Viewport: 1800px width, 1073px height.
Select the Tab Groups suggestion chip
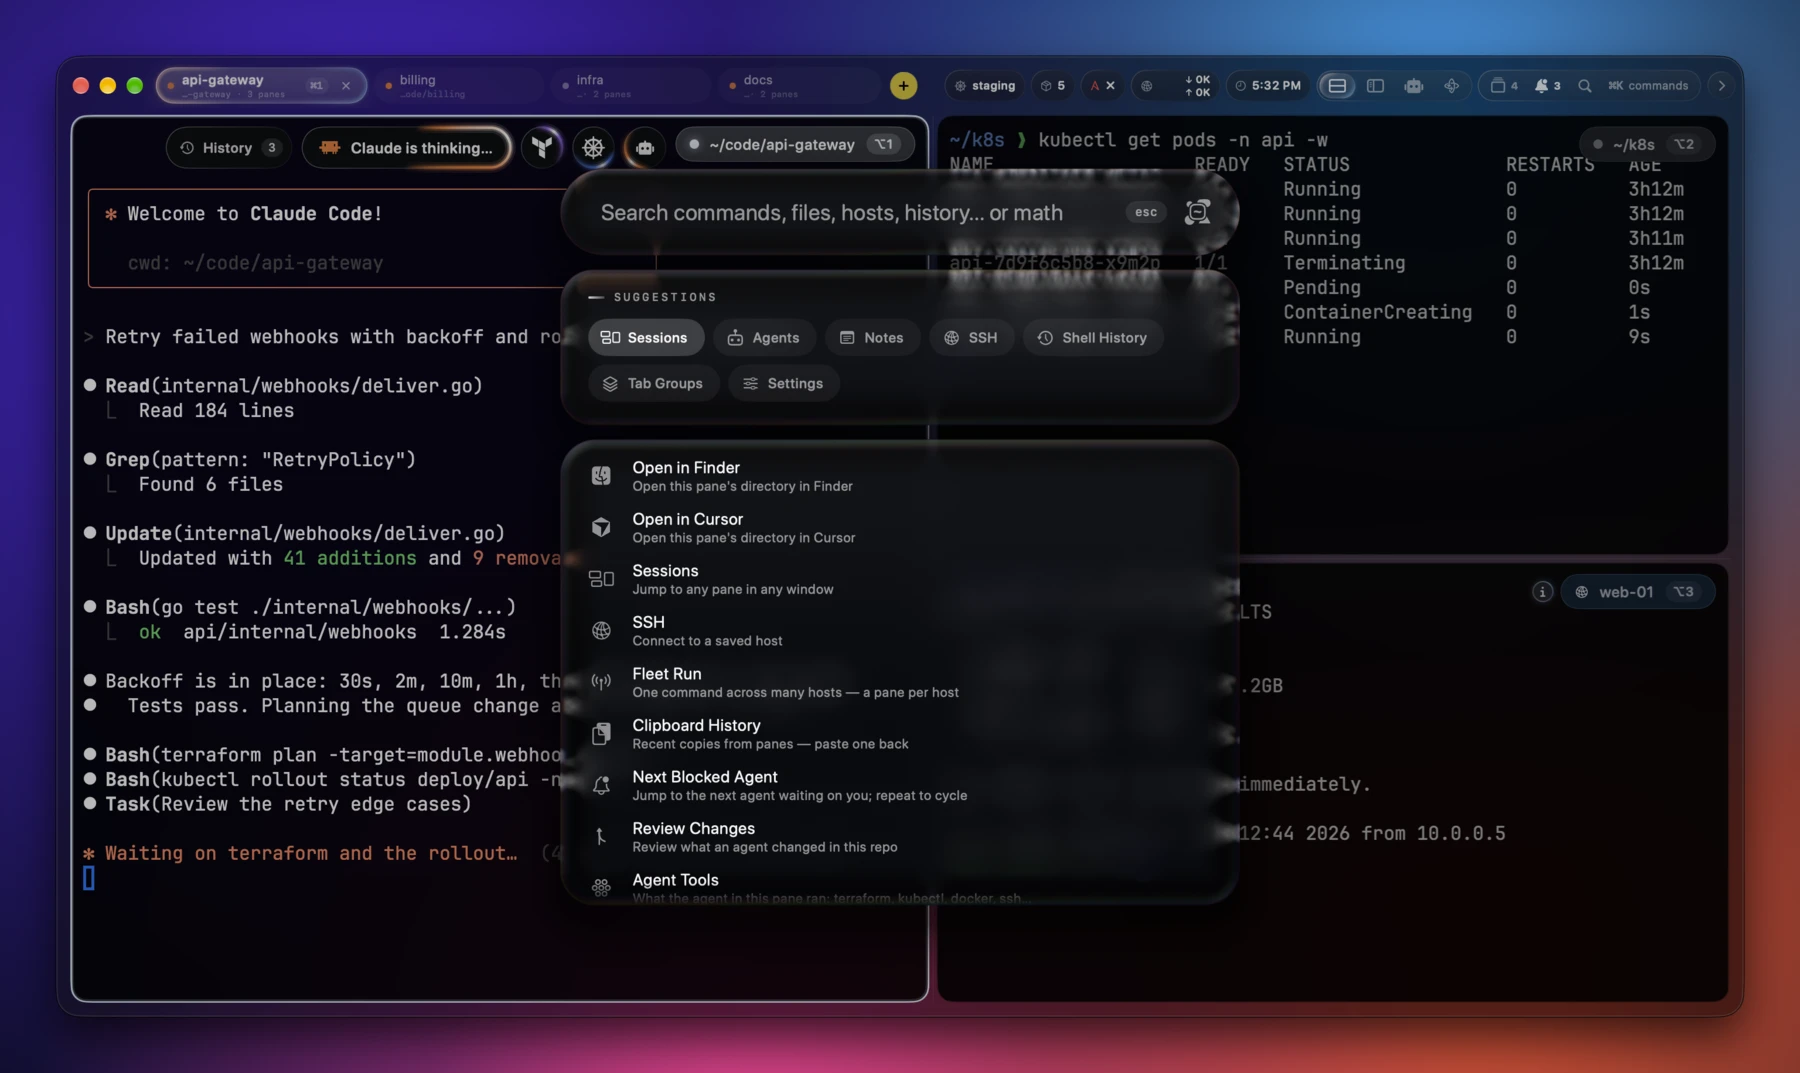point(653,384)
